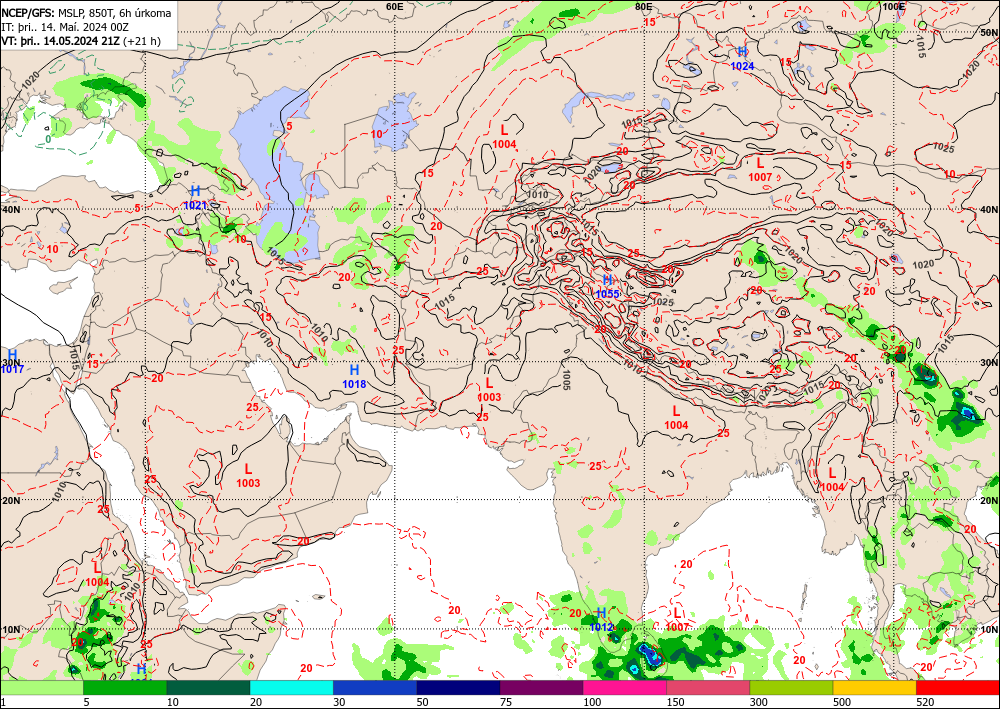Click the L 1007 low north of Tibet

tap(760, 170)
